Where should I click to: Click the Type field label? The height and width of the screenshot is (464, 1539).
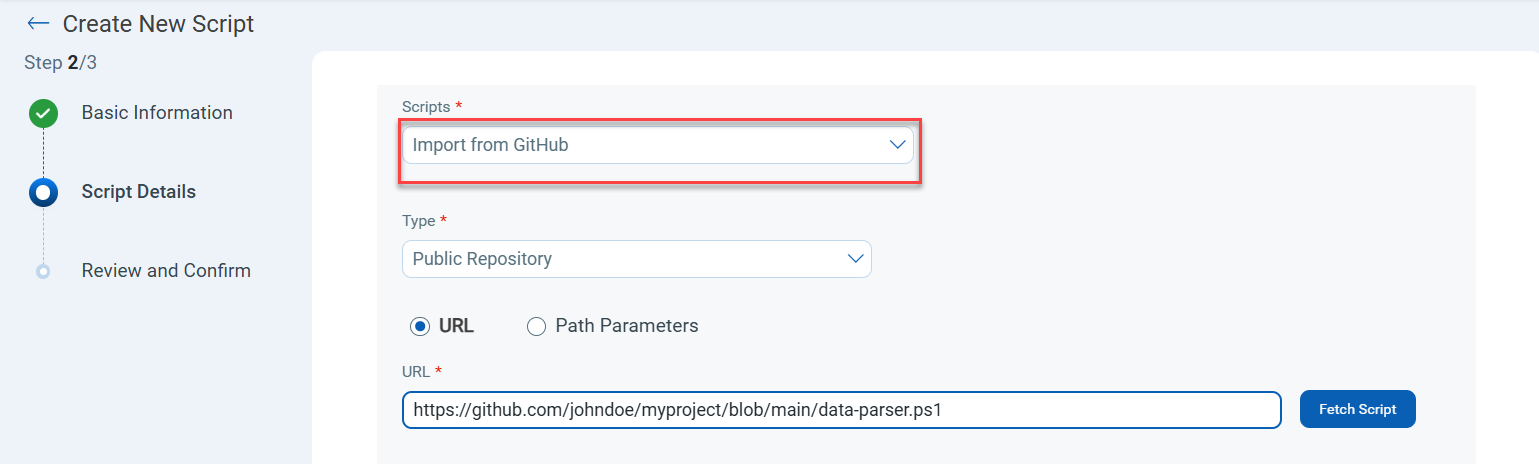(x=420, y=220)
